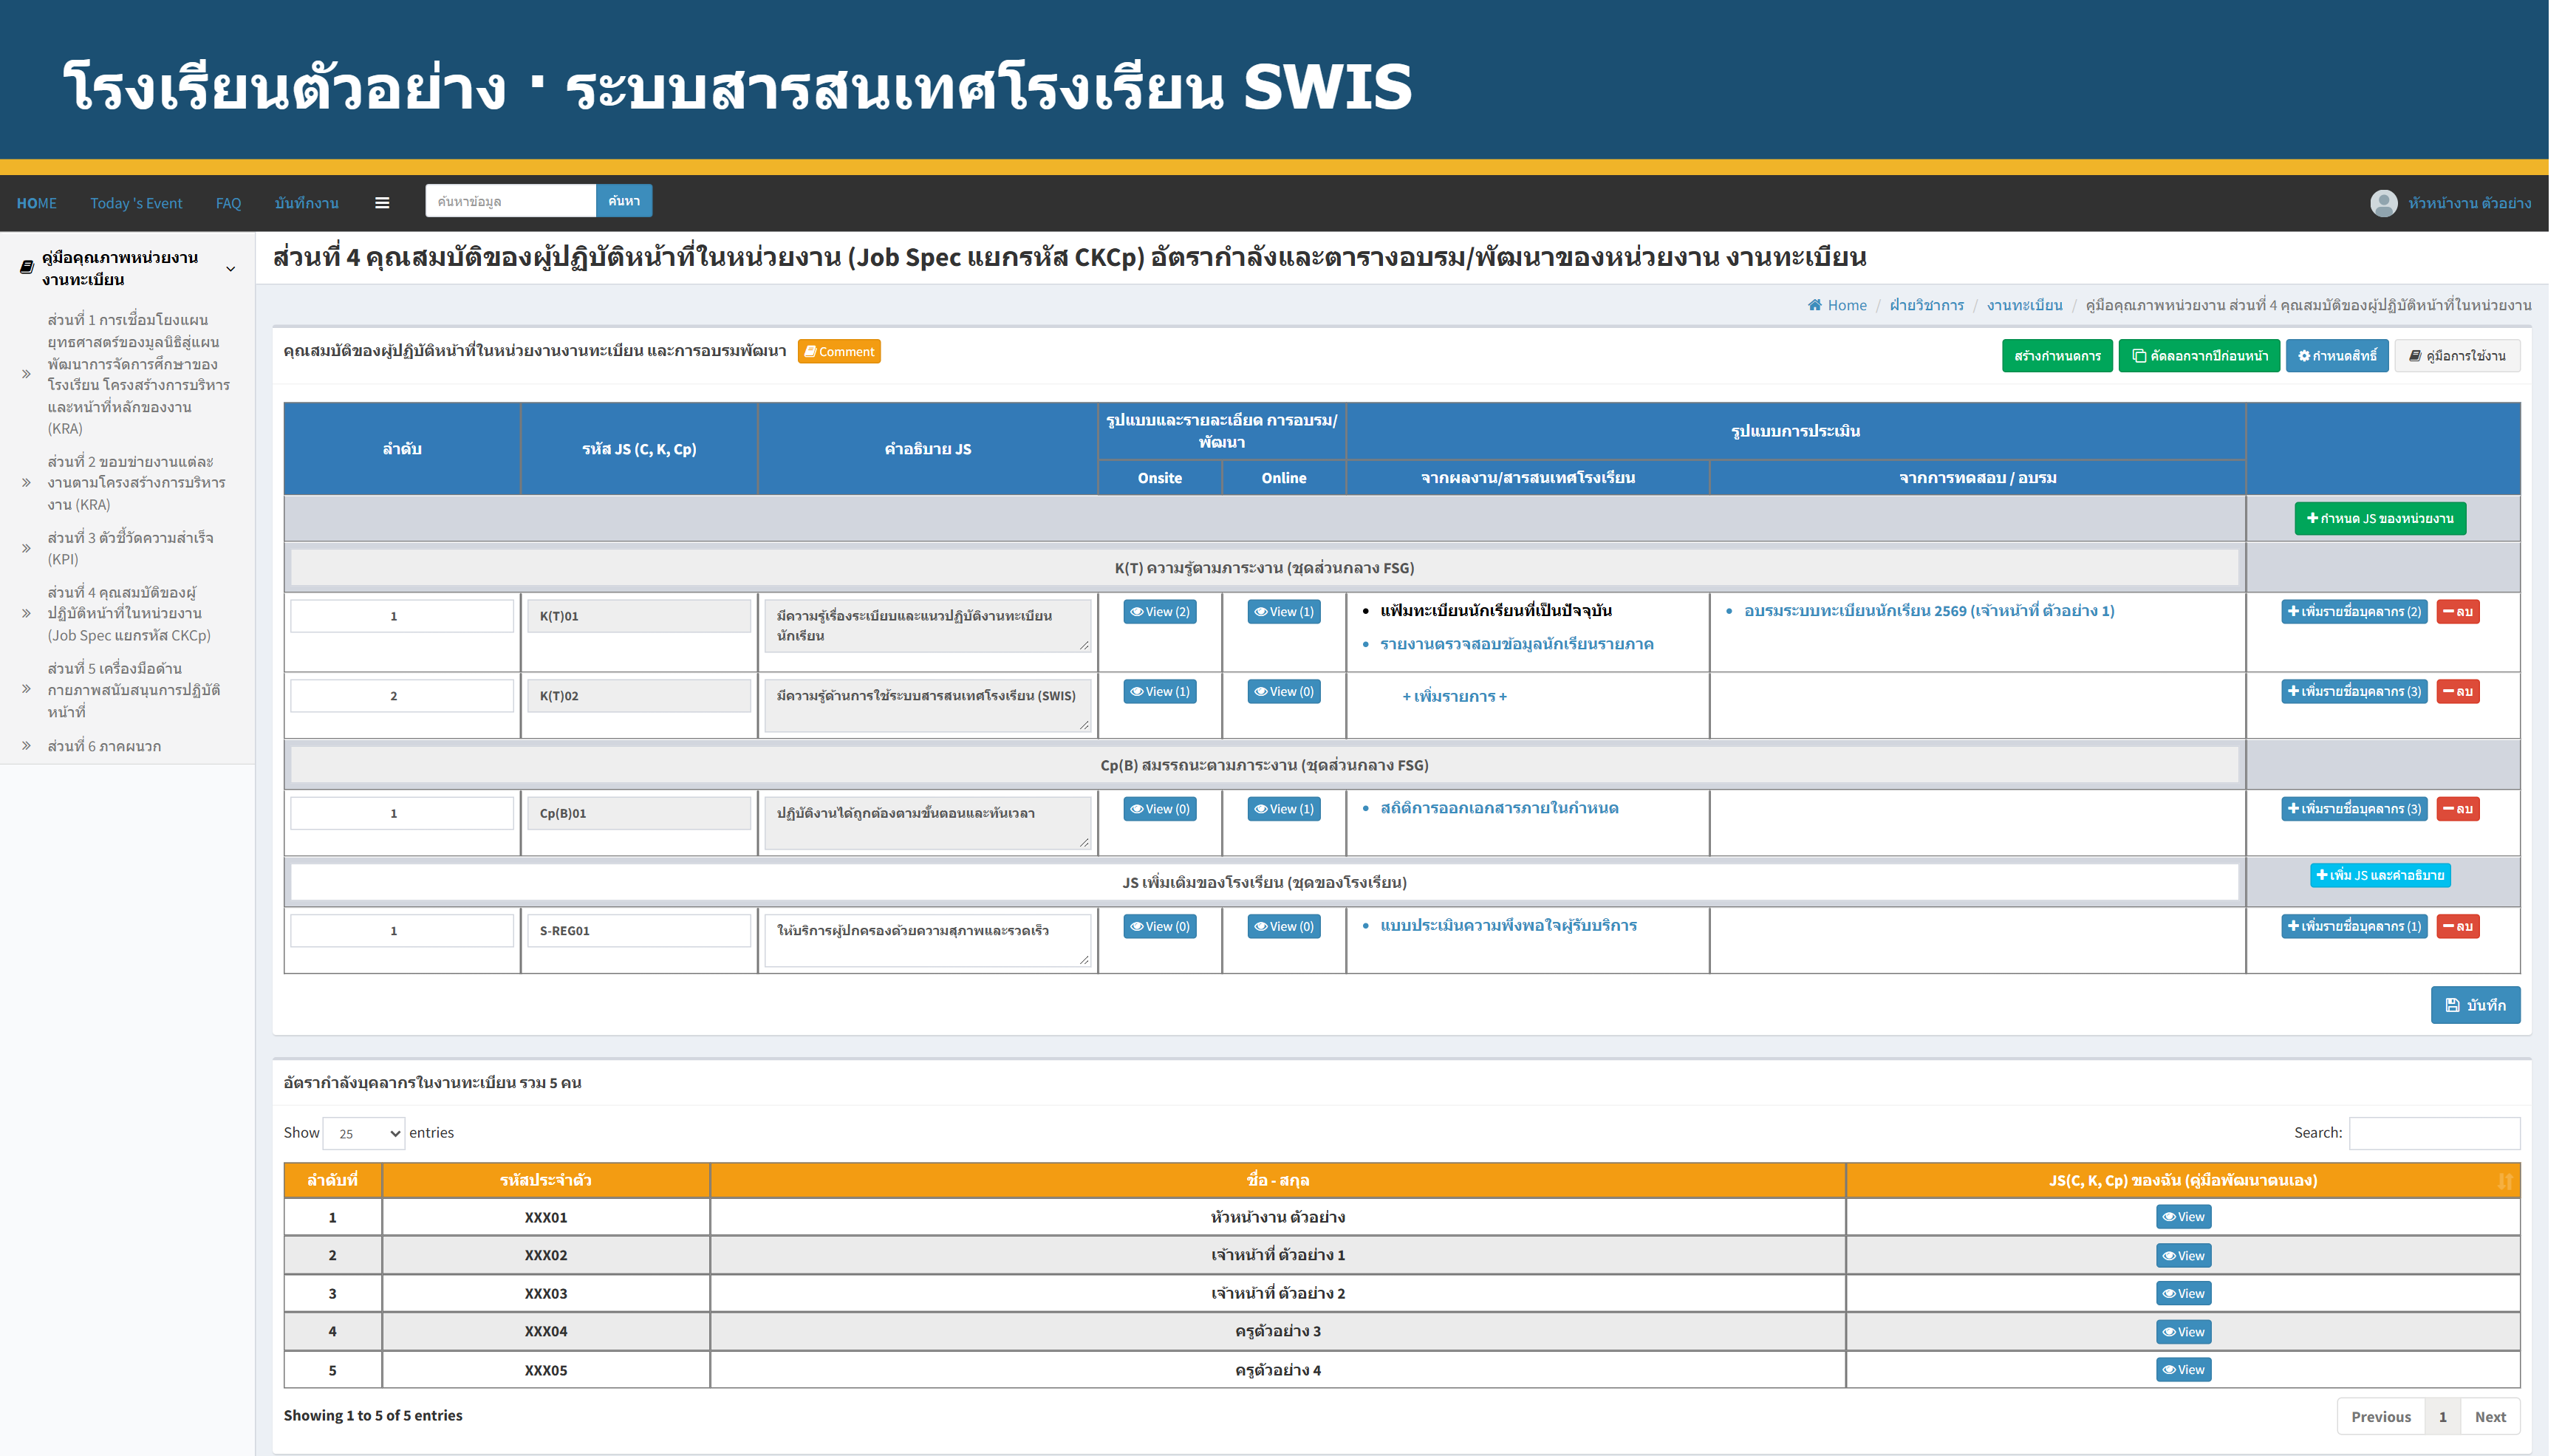Click the green กำหนด JS ของหน่วยงาน button
This screenshot has height=1456, width=2562.
[2380, 518]
